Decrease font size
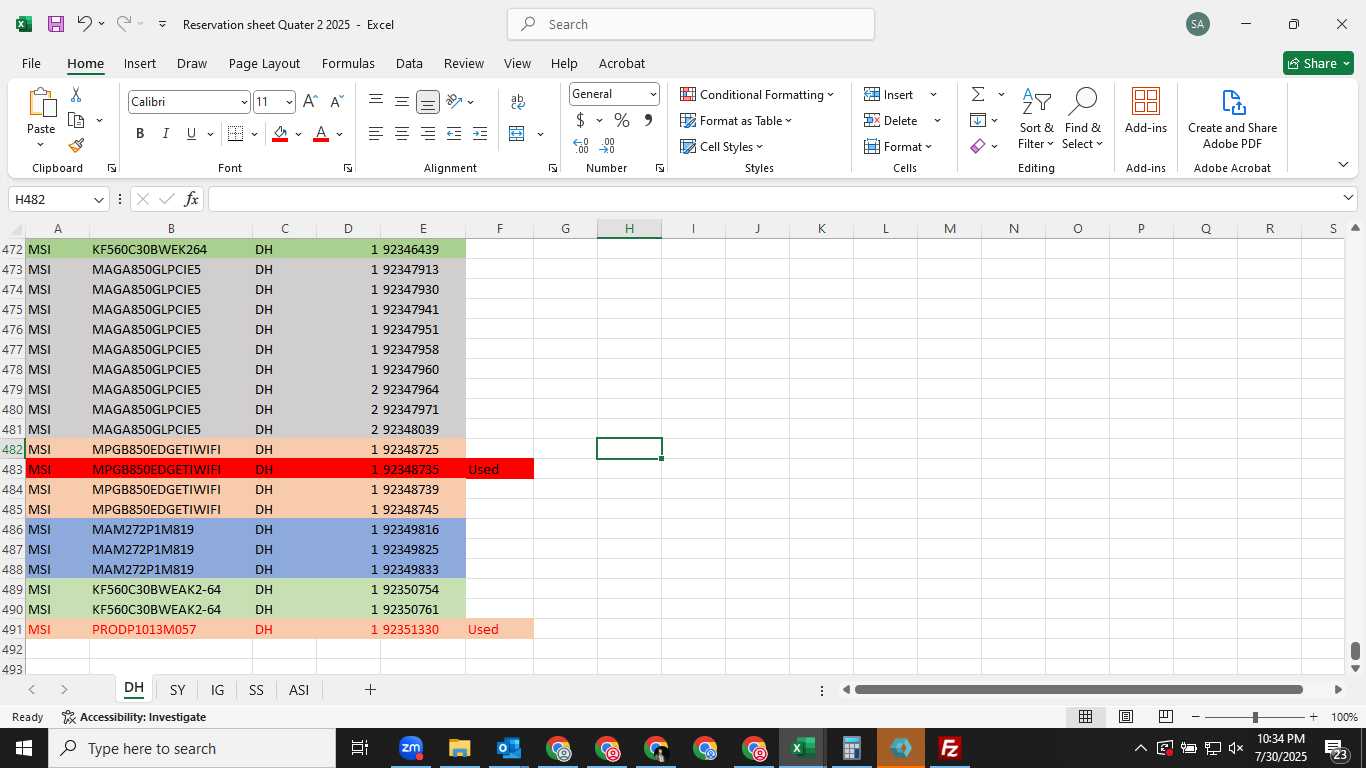Image resolution: width=1366 pixels, height=768 pixels. [336, 102]
